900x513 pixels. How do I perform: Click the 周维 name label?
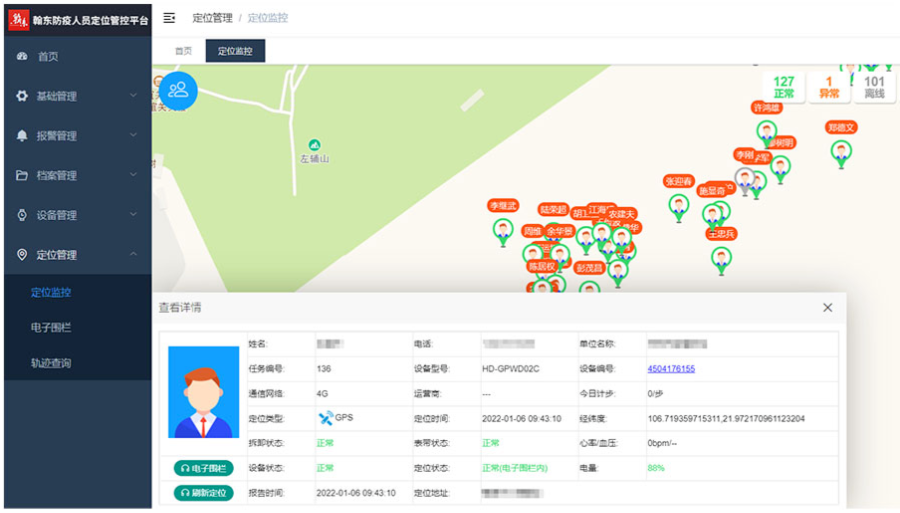pos(532,231)
